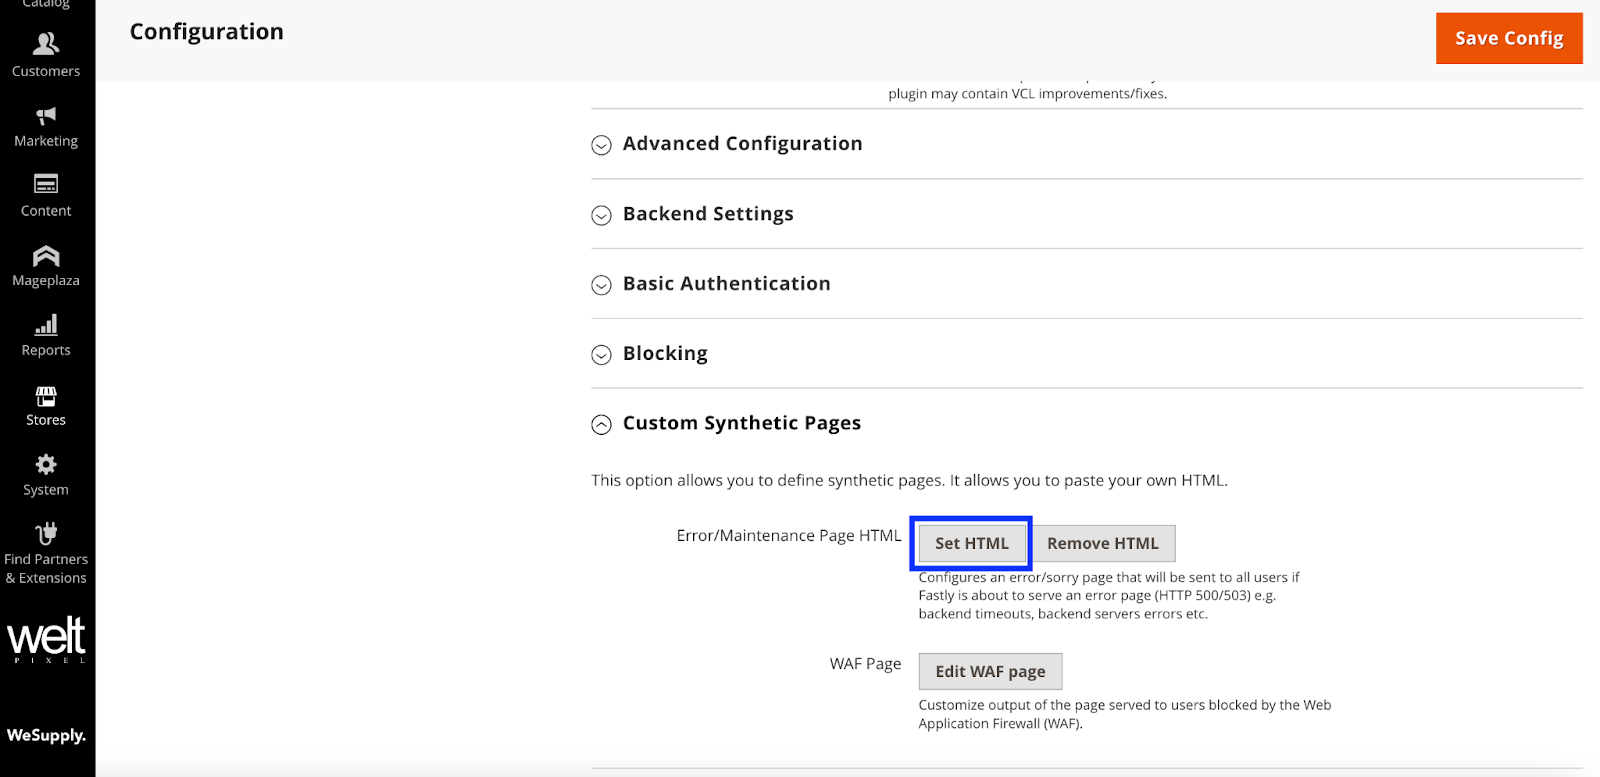
Task: Click the error/sorry page help text
Action: point(1109,595)
